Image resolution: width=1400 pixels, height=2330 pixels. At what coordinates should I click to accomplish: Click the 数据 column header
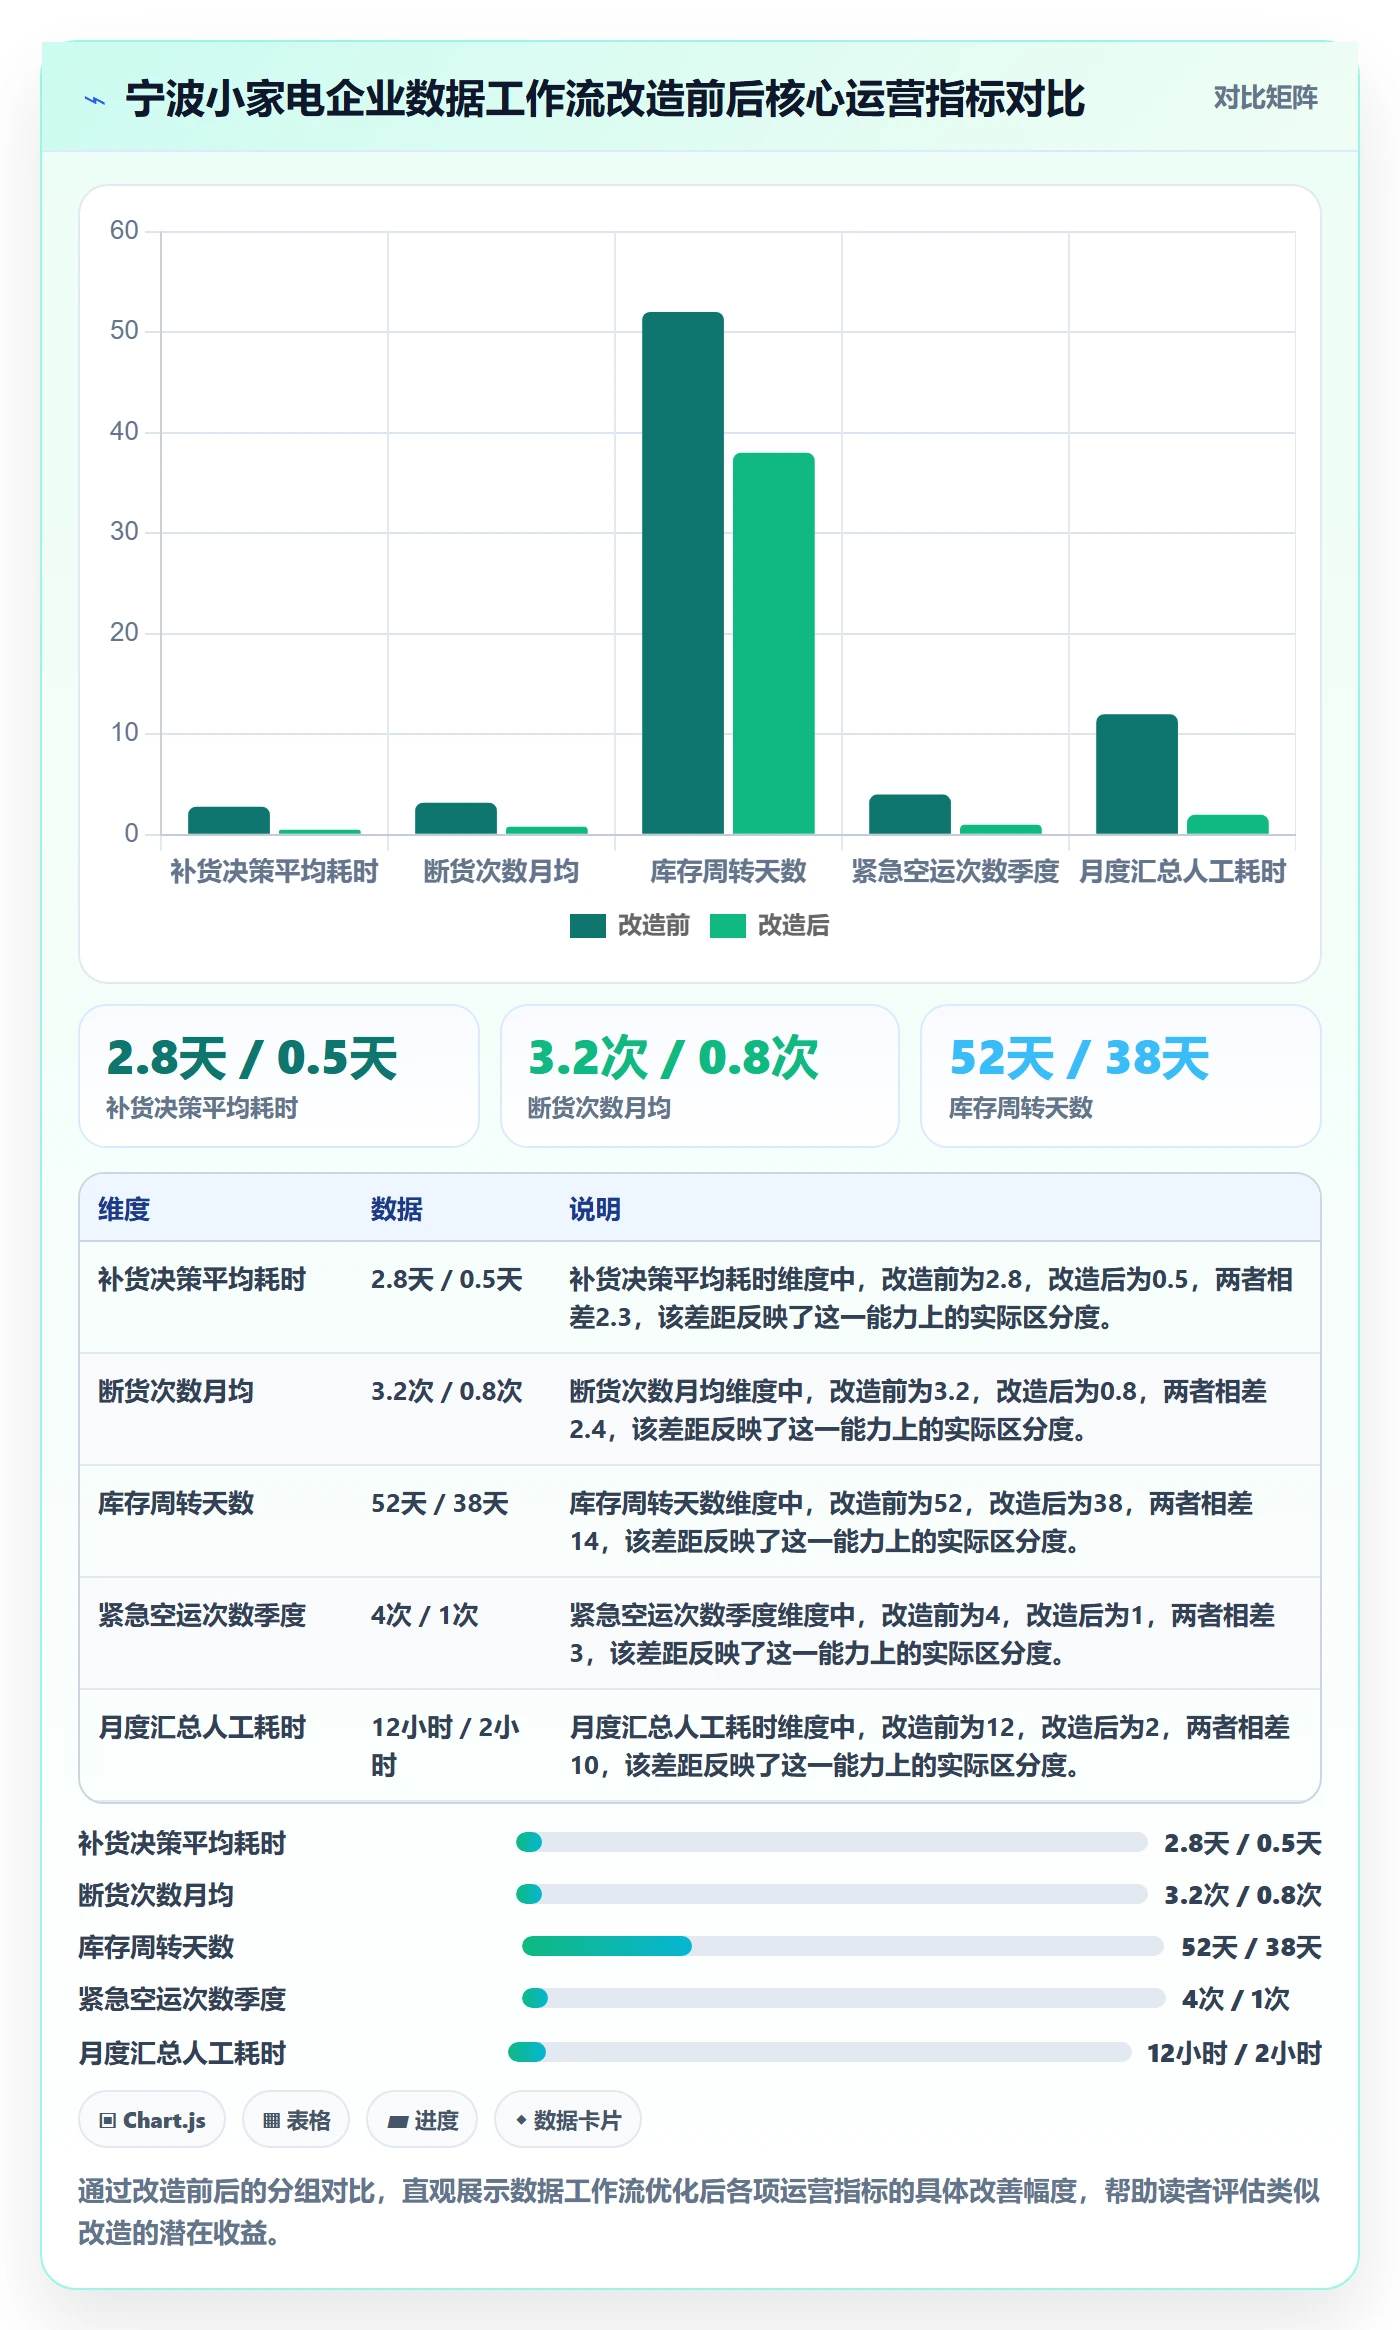397,1209
